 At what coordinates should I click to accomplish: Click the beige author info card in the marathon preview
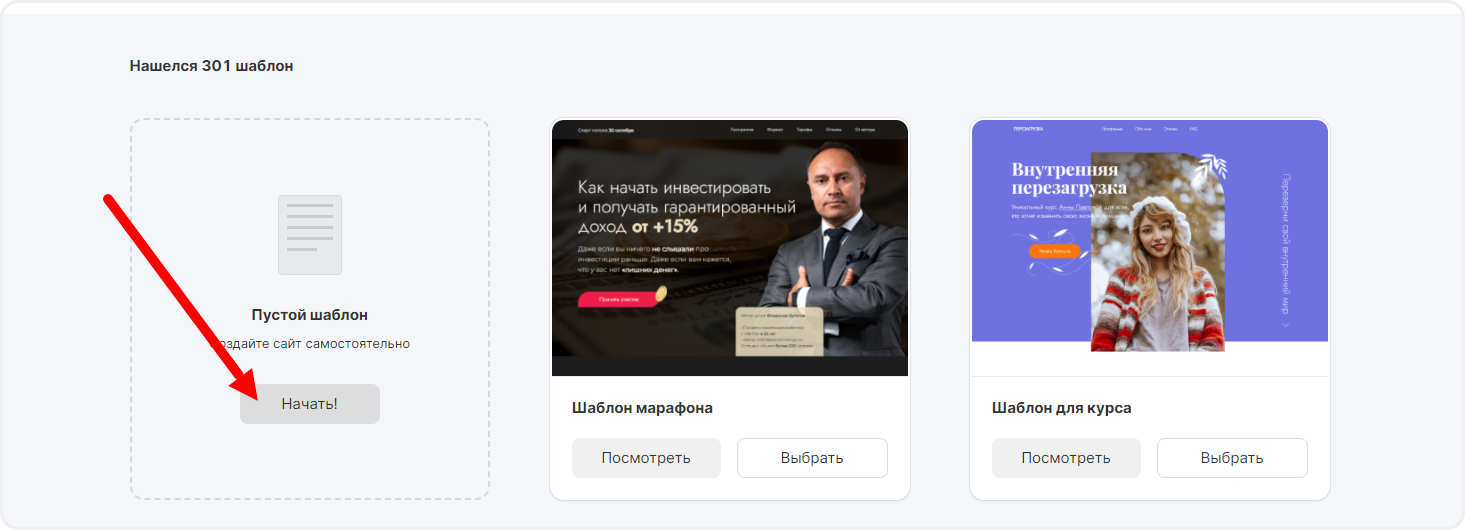click(x=779, y=331)
